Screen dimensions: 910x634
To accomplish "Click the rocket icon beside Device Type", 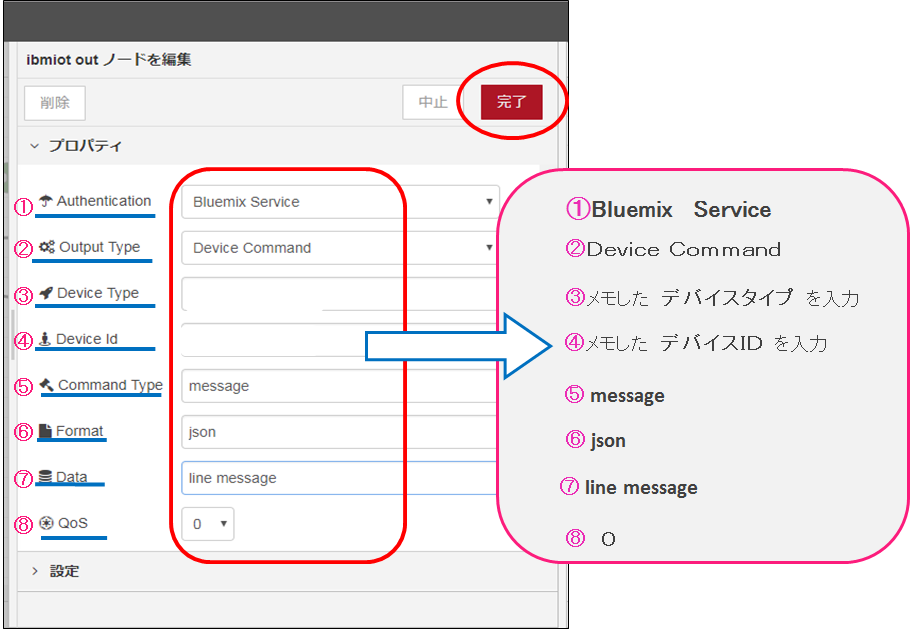I will click(46, 293).
